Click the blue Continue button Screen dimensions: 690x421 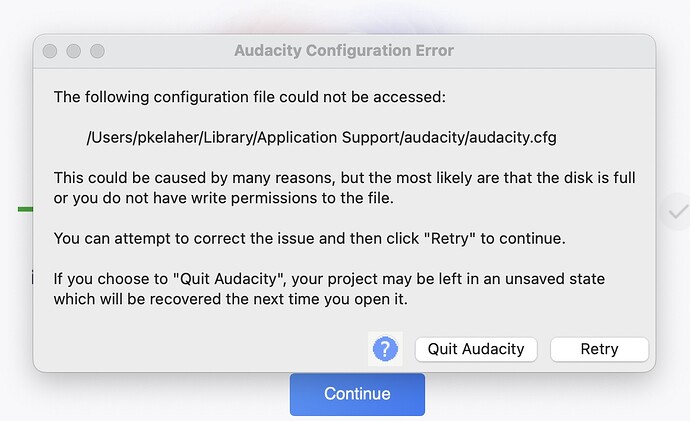[357, 394]
